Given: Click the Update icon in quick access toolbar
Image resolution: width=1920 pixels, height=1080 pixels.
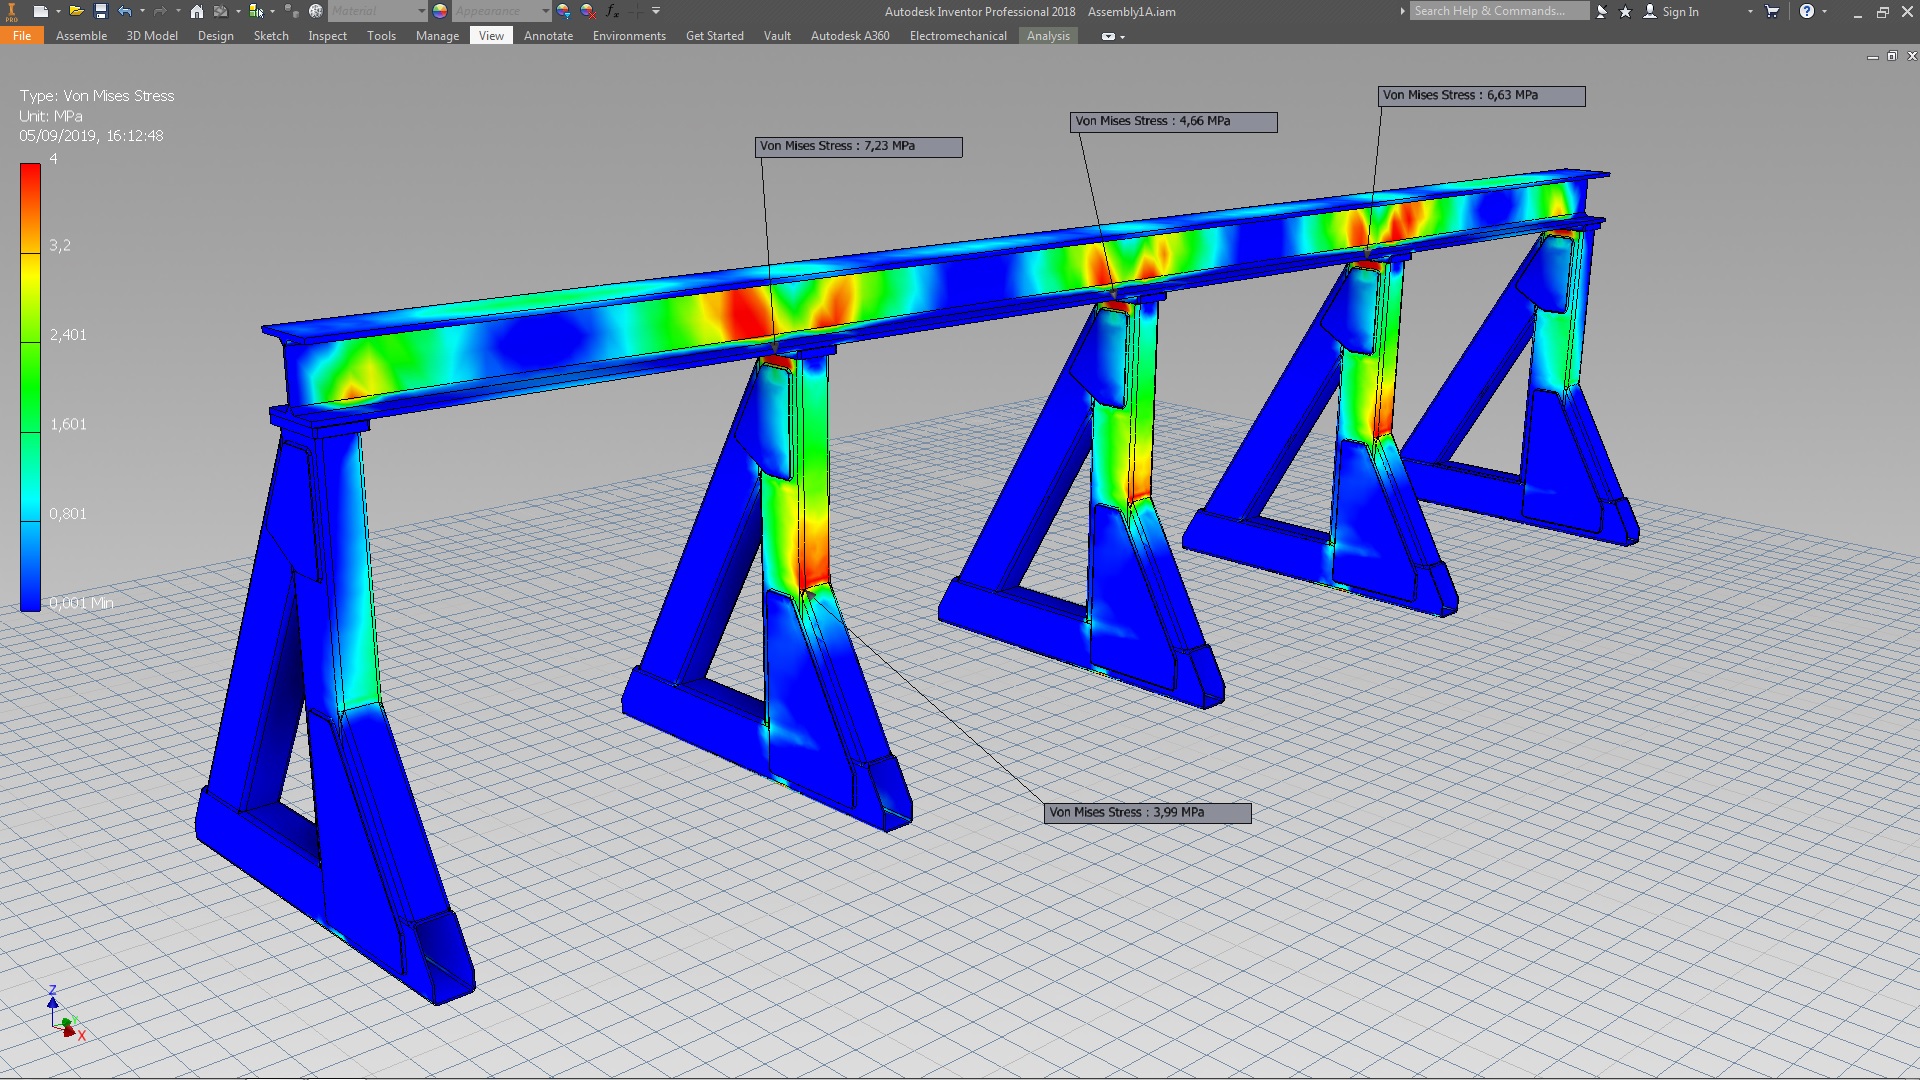Looking at the screenshot, I should (221, 11).
